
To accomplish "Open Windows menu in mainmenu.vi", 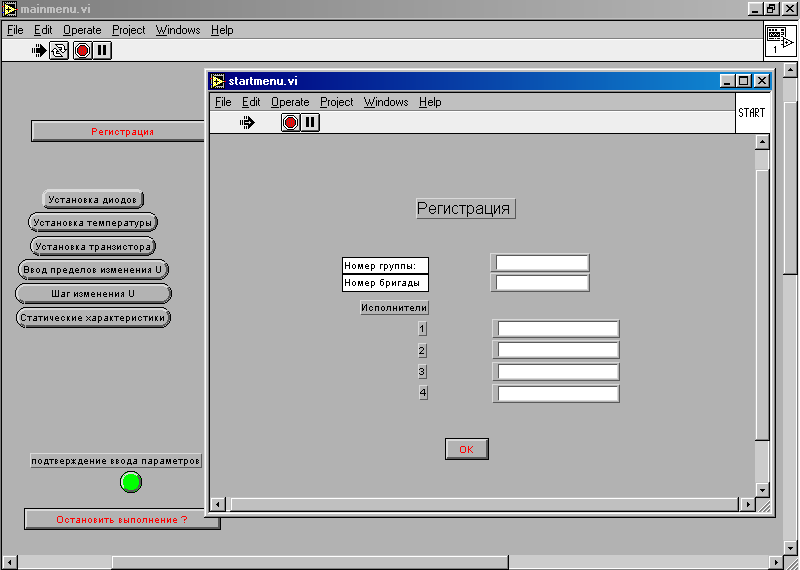I will tap(178, 30).
